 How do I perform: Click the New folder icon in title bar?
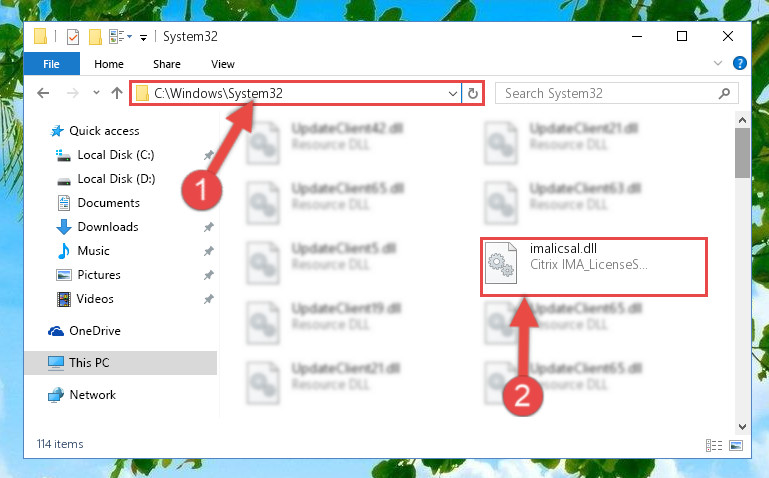point(95,37)
